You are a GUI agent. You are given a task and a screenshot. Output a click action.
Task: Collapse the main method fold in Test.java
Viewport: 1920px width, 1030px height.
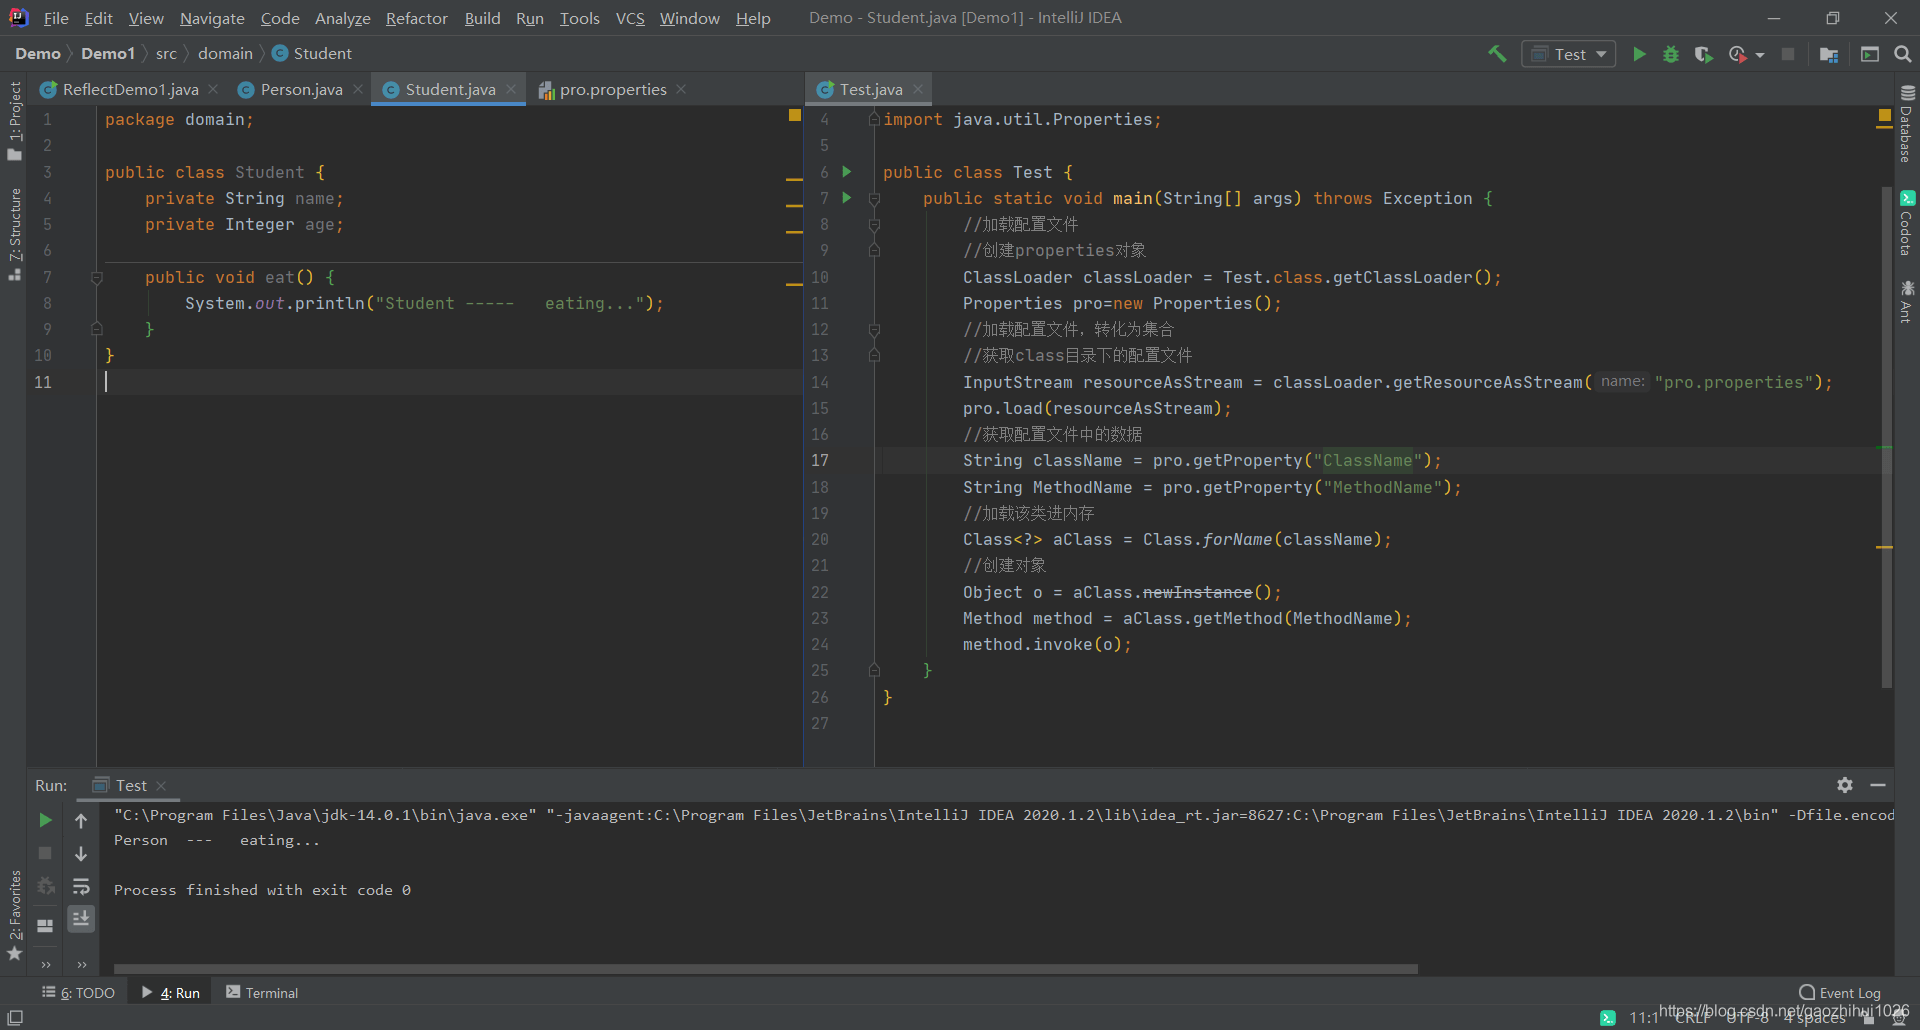(x=874, y=199)
